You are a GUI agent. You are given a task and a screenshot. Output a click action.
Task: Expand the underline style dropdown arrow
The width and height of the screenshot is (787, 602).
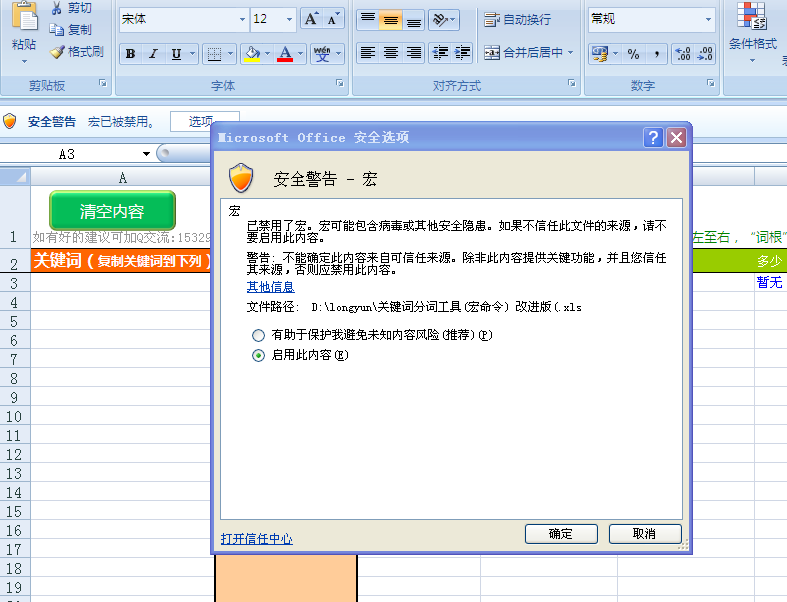192,53
